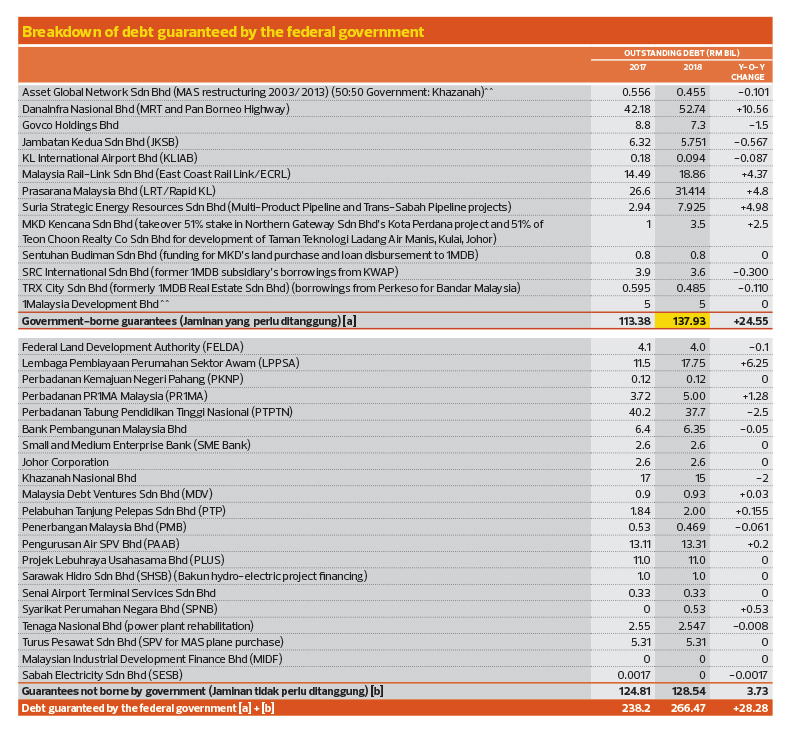Click the "Perbadanan Kemajuan Negeri Pahang (PKNP)" label
The height and width of the screenshot is (736, 800).
click(133, 379)
